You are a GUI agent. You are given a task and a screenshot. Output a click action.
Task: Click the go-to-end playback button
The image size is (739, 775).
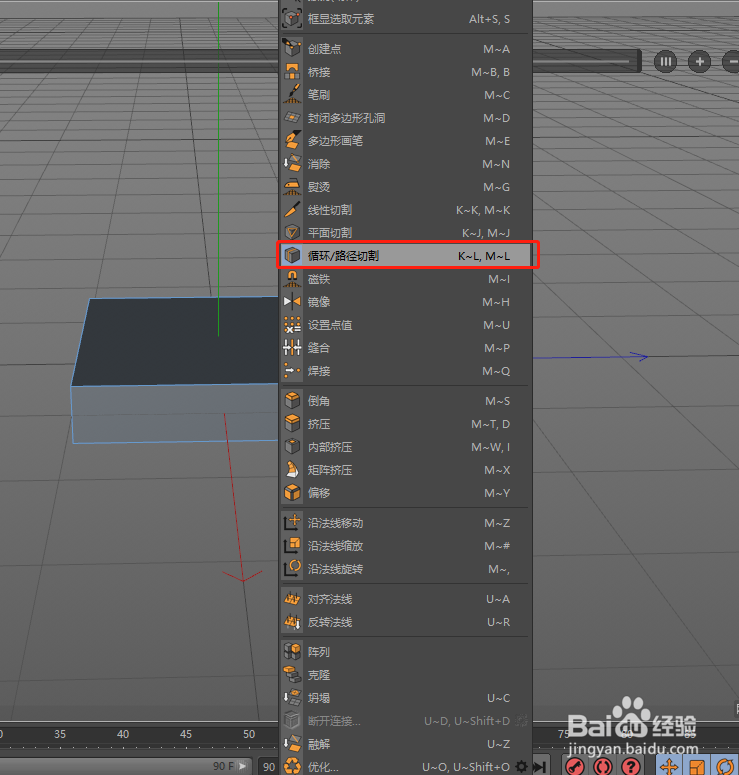(539, 767)
